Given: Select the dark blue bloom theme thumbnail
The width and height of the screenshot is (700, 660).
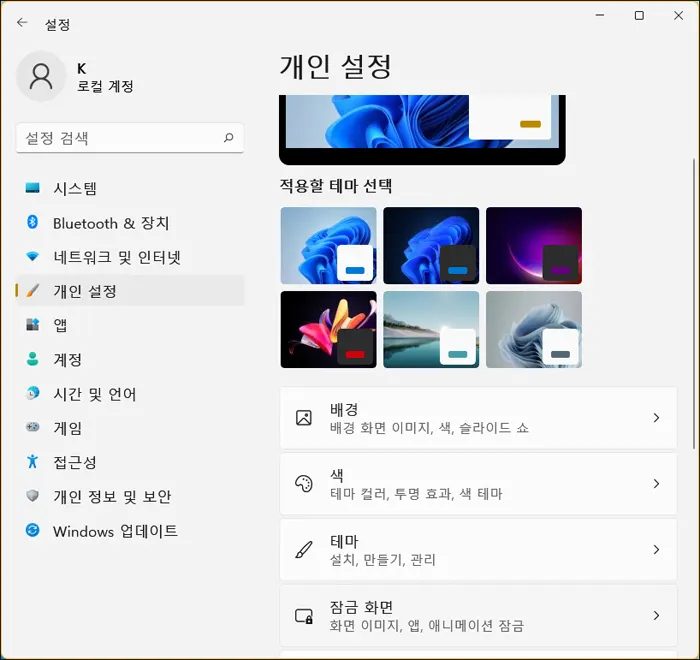Looking at the screenshot, I should (431, 245).
